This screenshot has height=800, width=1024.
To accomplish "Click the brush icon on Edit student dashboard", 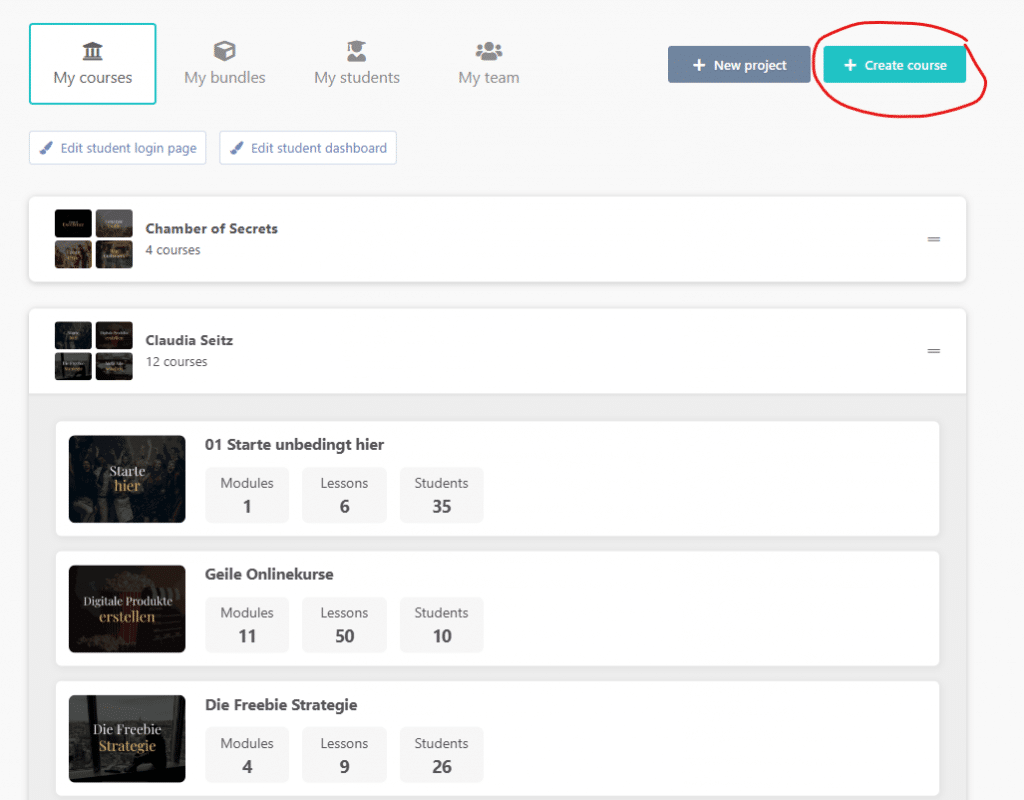I will pyautogui.click(x=236, y=147).
